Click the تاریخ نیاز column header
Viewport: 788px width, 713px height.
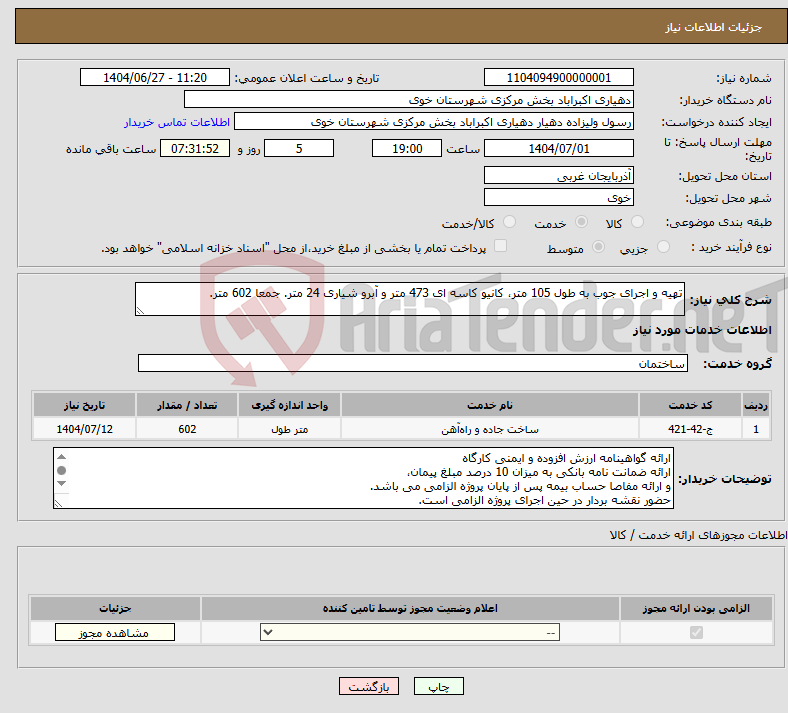(84, 405)
